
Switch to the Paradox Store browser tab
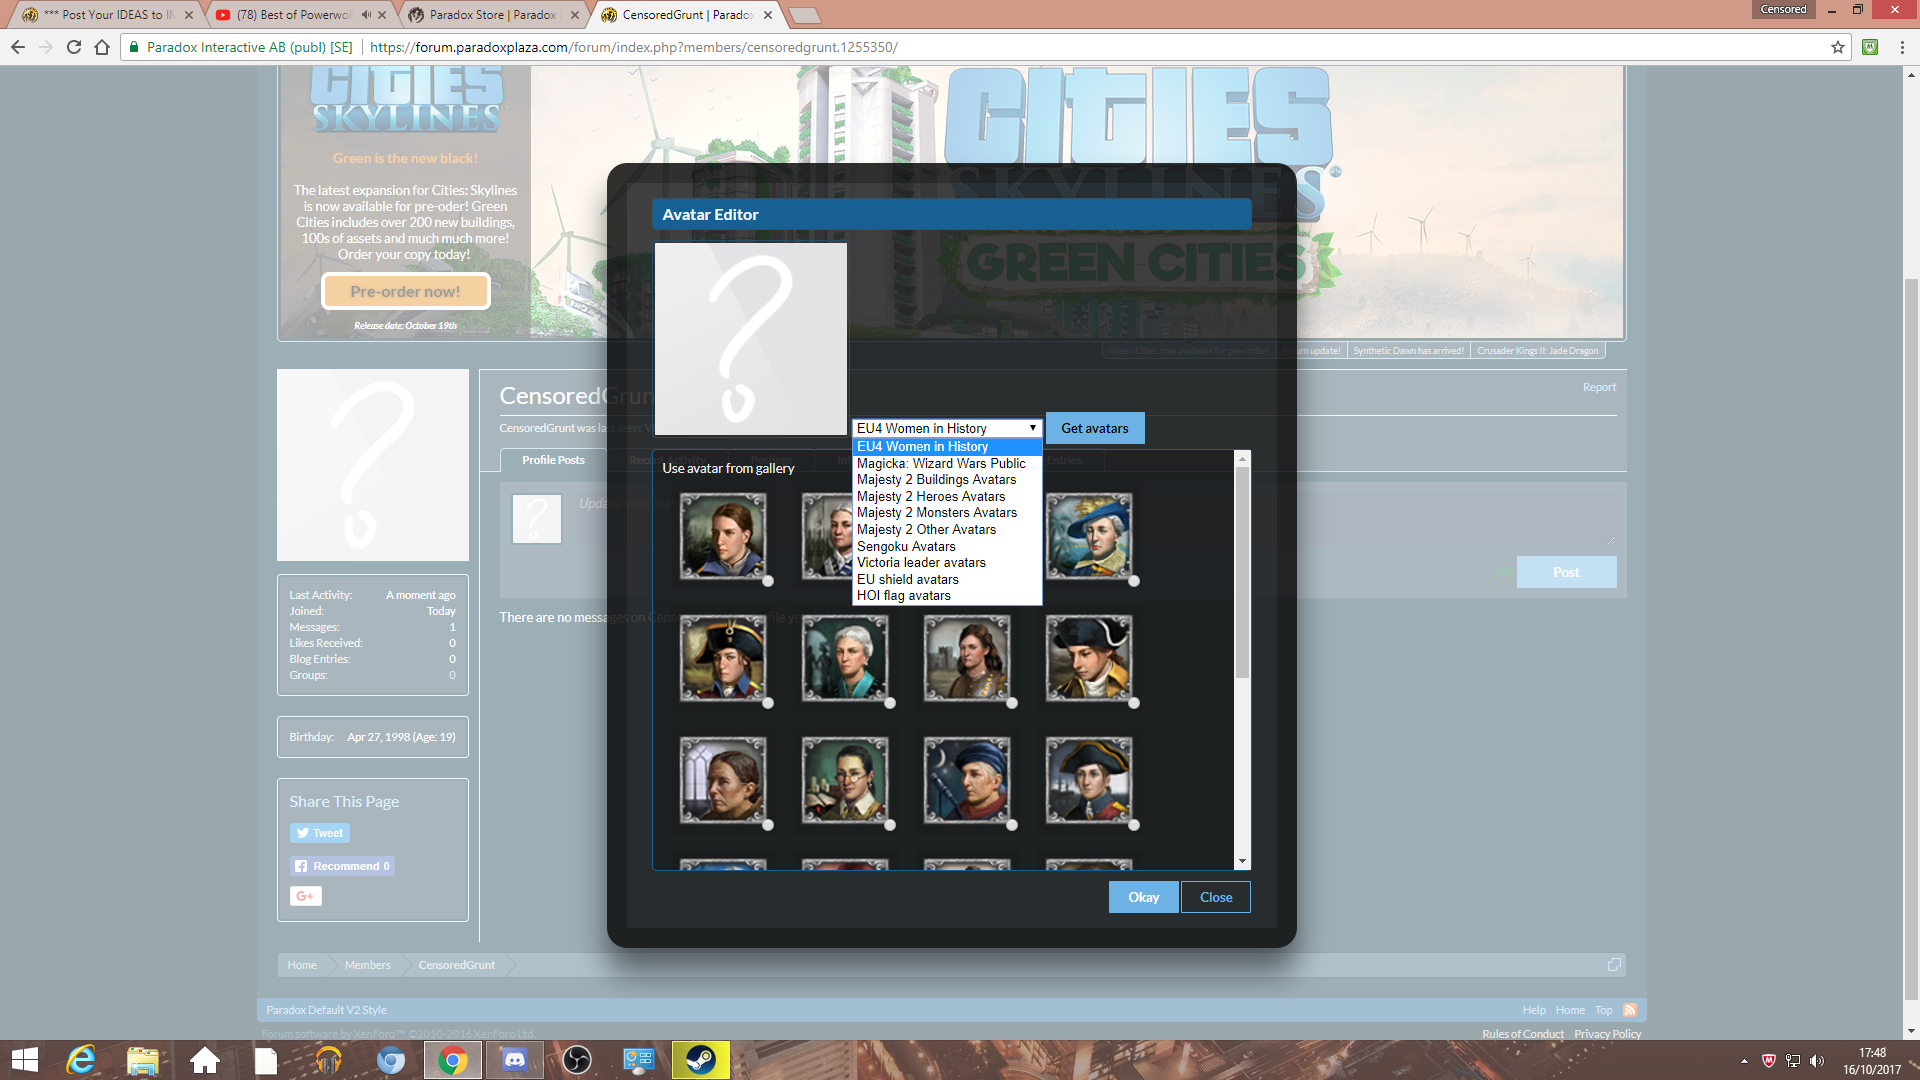(490, 15)
